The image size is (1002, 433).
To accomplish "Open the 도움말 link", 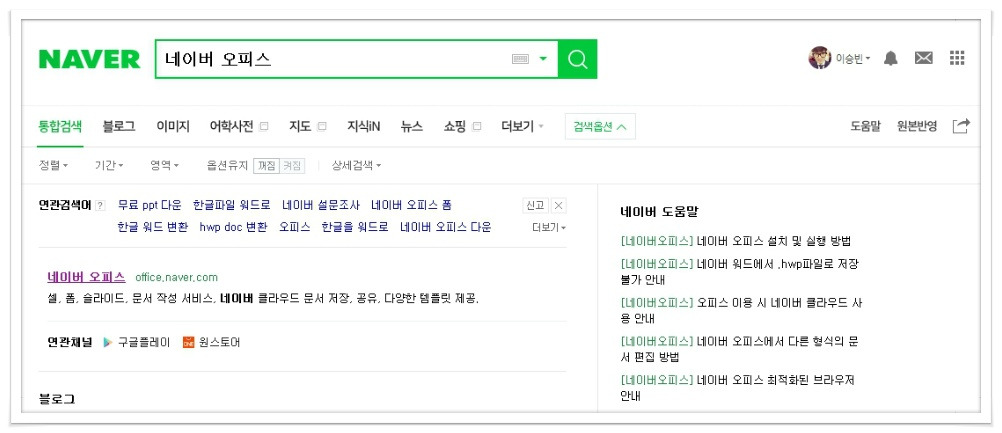I will pyautogui.click(x=865, y=126).
